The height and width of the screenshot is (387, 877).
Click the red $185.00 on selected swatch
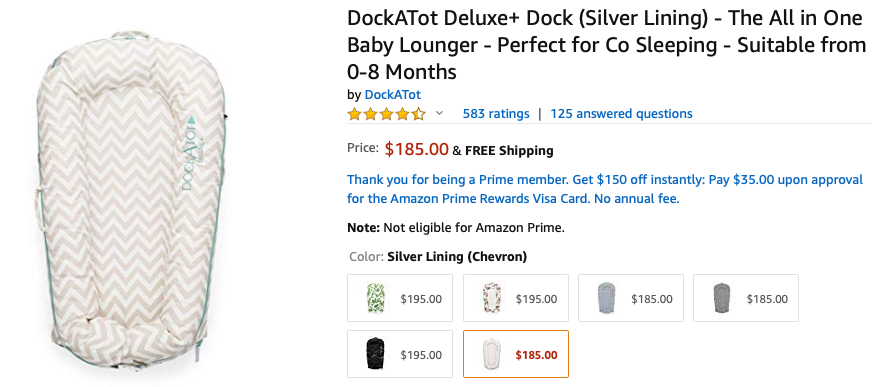point(536,355)
